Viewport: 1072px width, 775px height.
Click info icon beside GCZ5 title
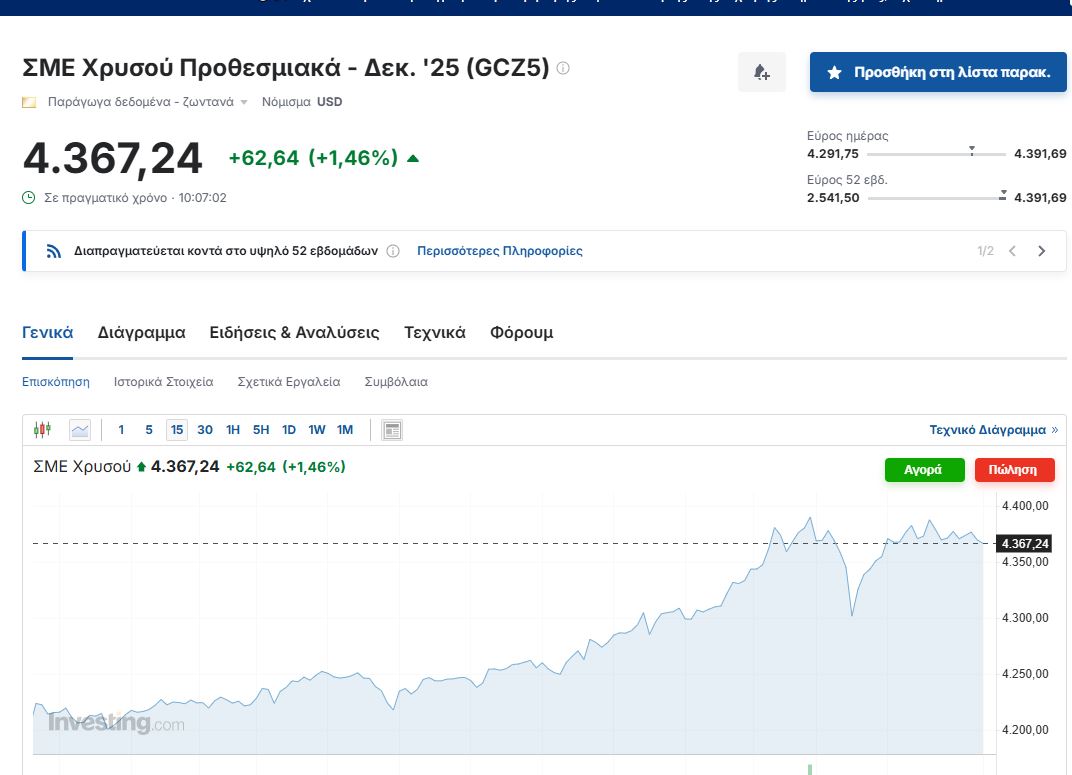click(563, 68)
